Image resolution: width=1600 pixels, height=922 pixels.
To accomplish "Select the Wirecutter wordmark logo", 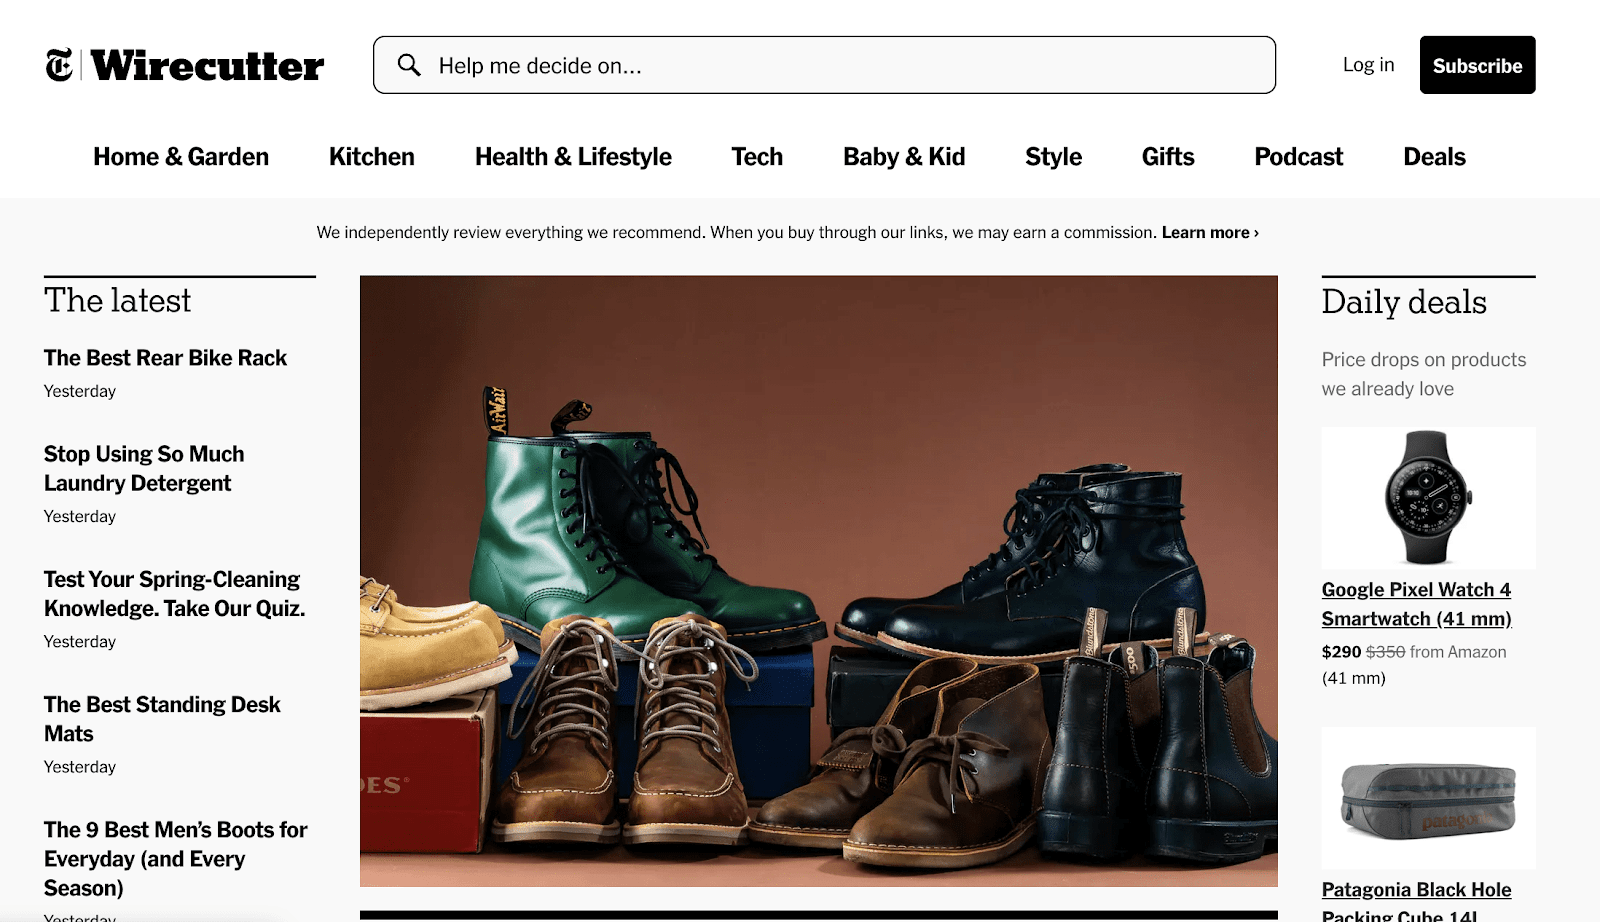I will tap(205, 65).
